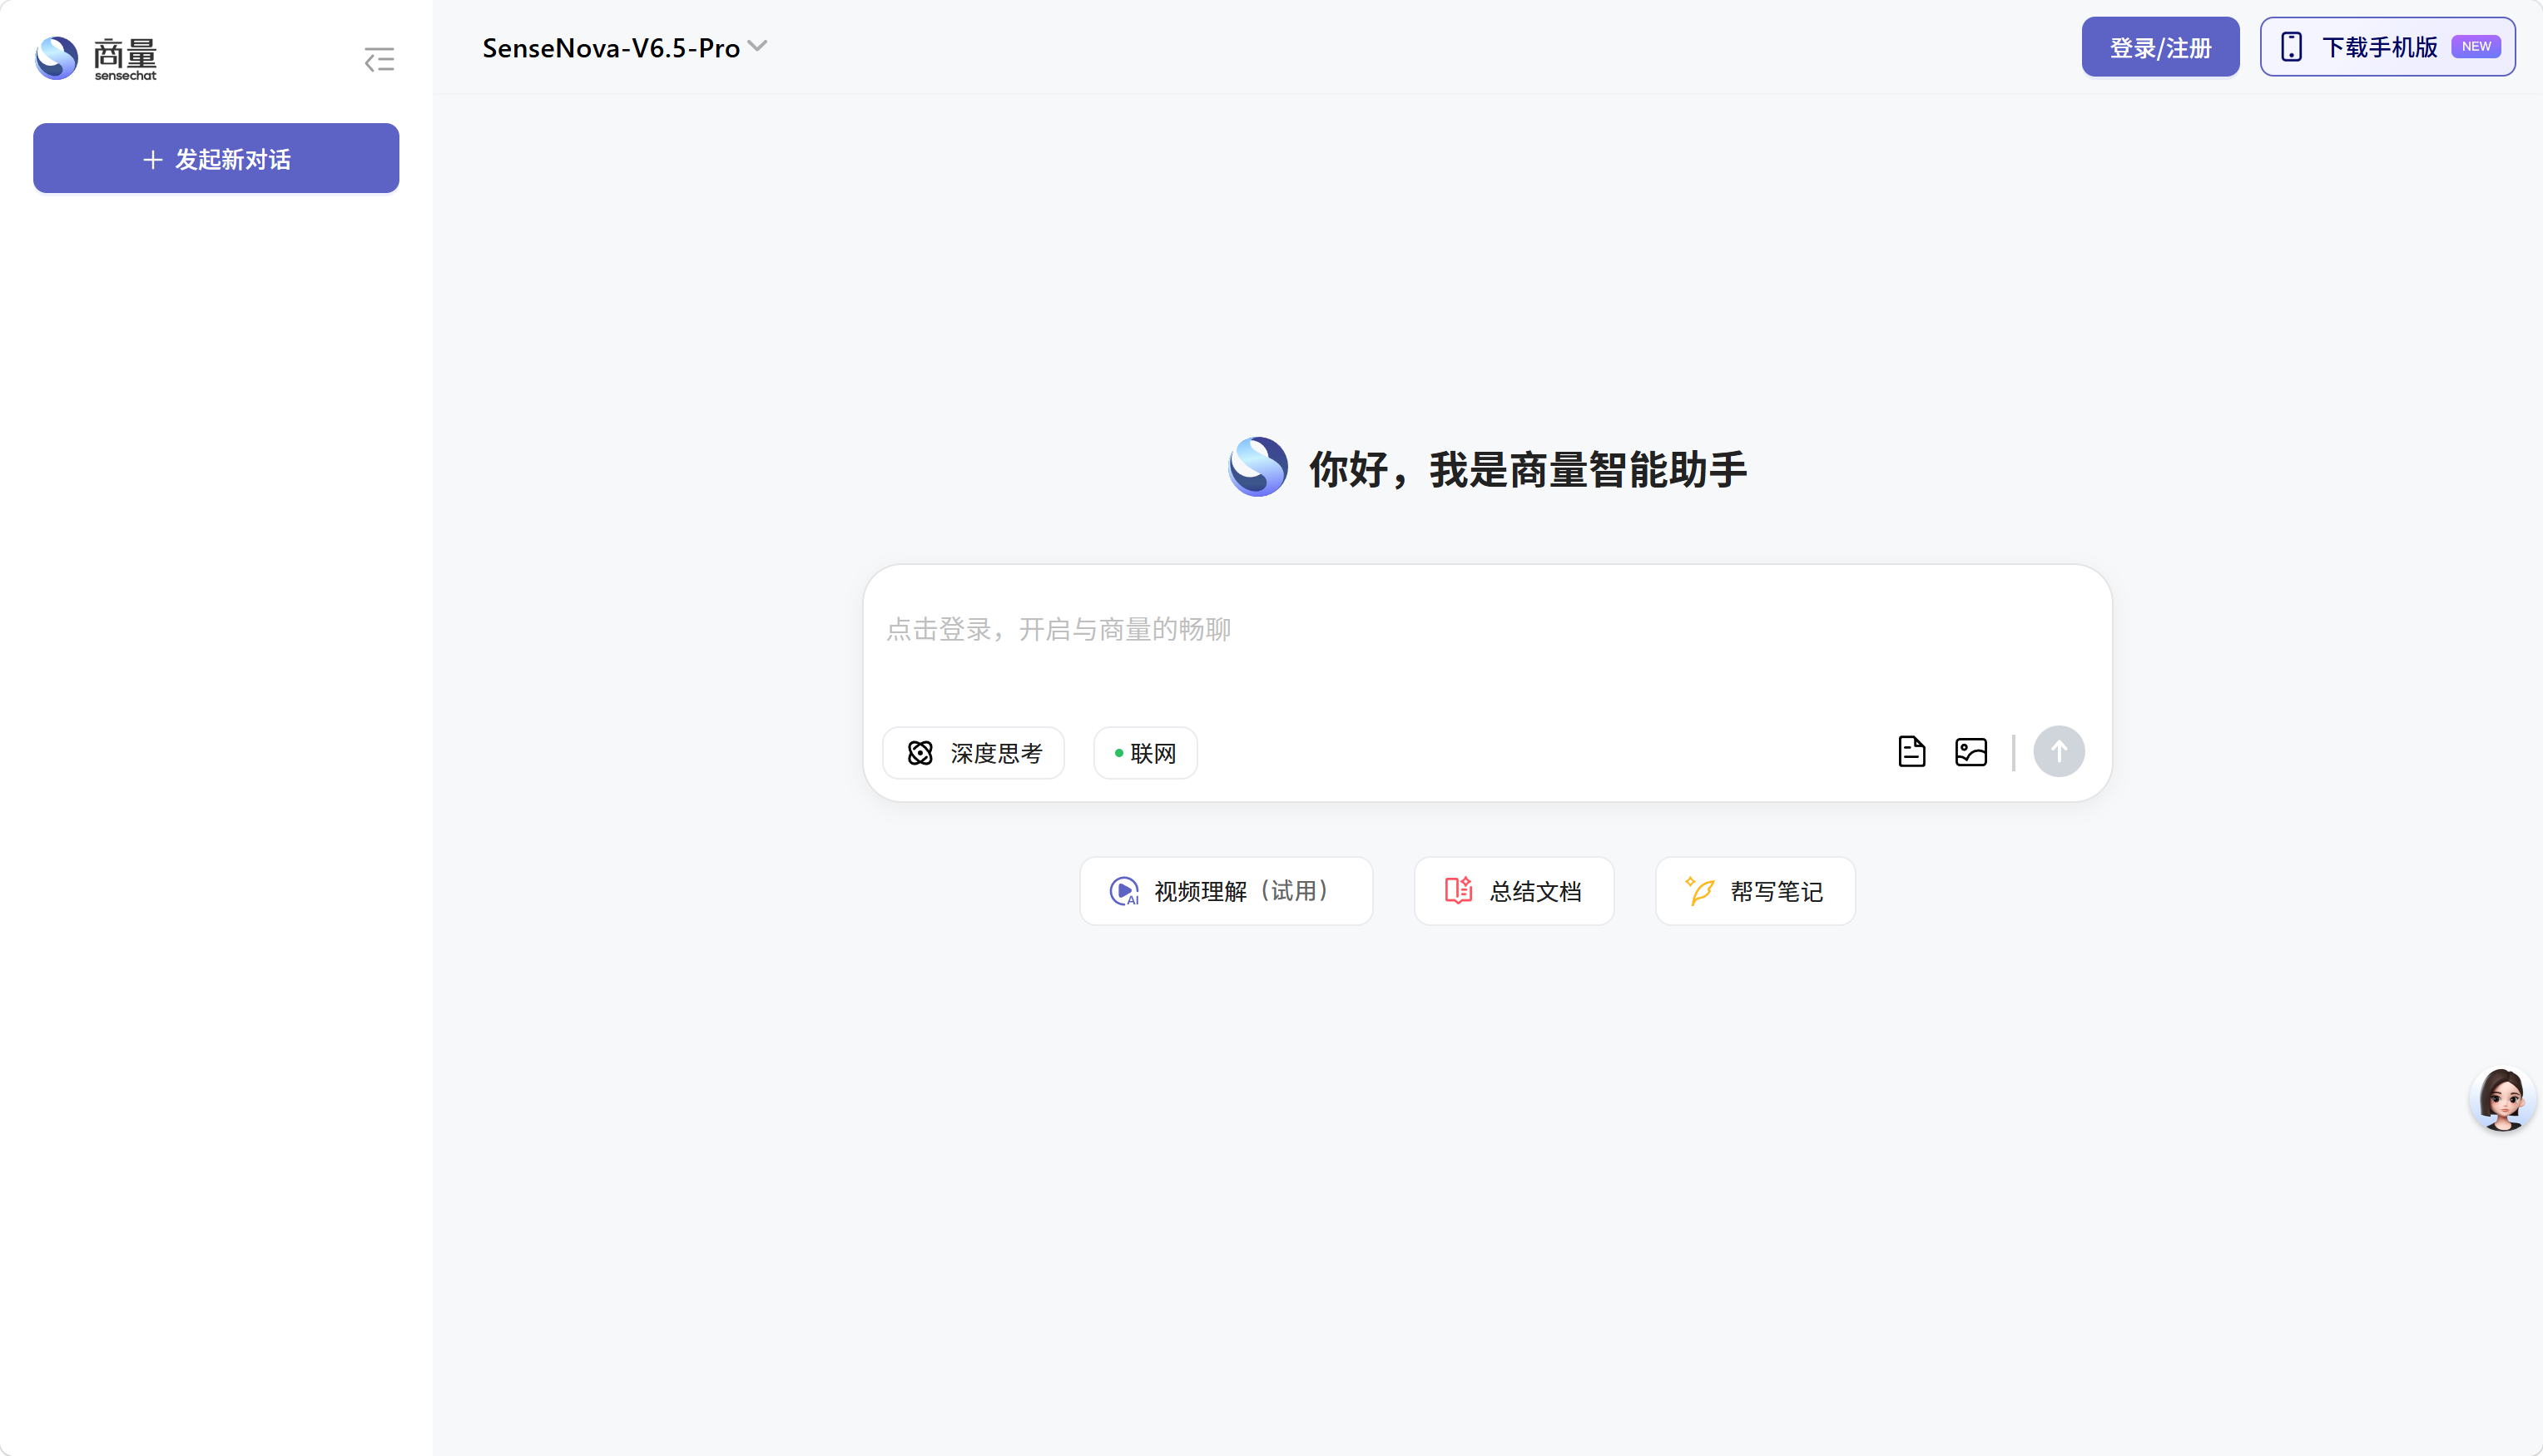2543x1456 pixels.
Task: Select 视频理解（试用） video understanding shortcut
Action: tap(1226, 890)
